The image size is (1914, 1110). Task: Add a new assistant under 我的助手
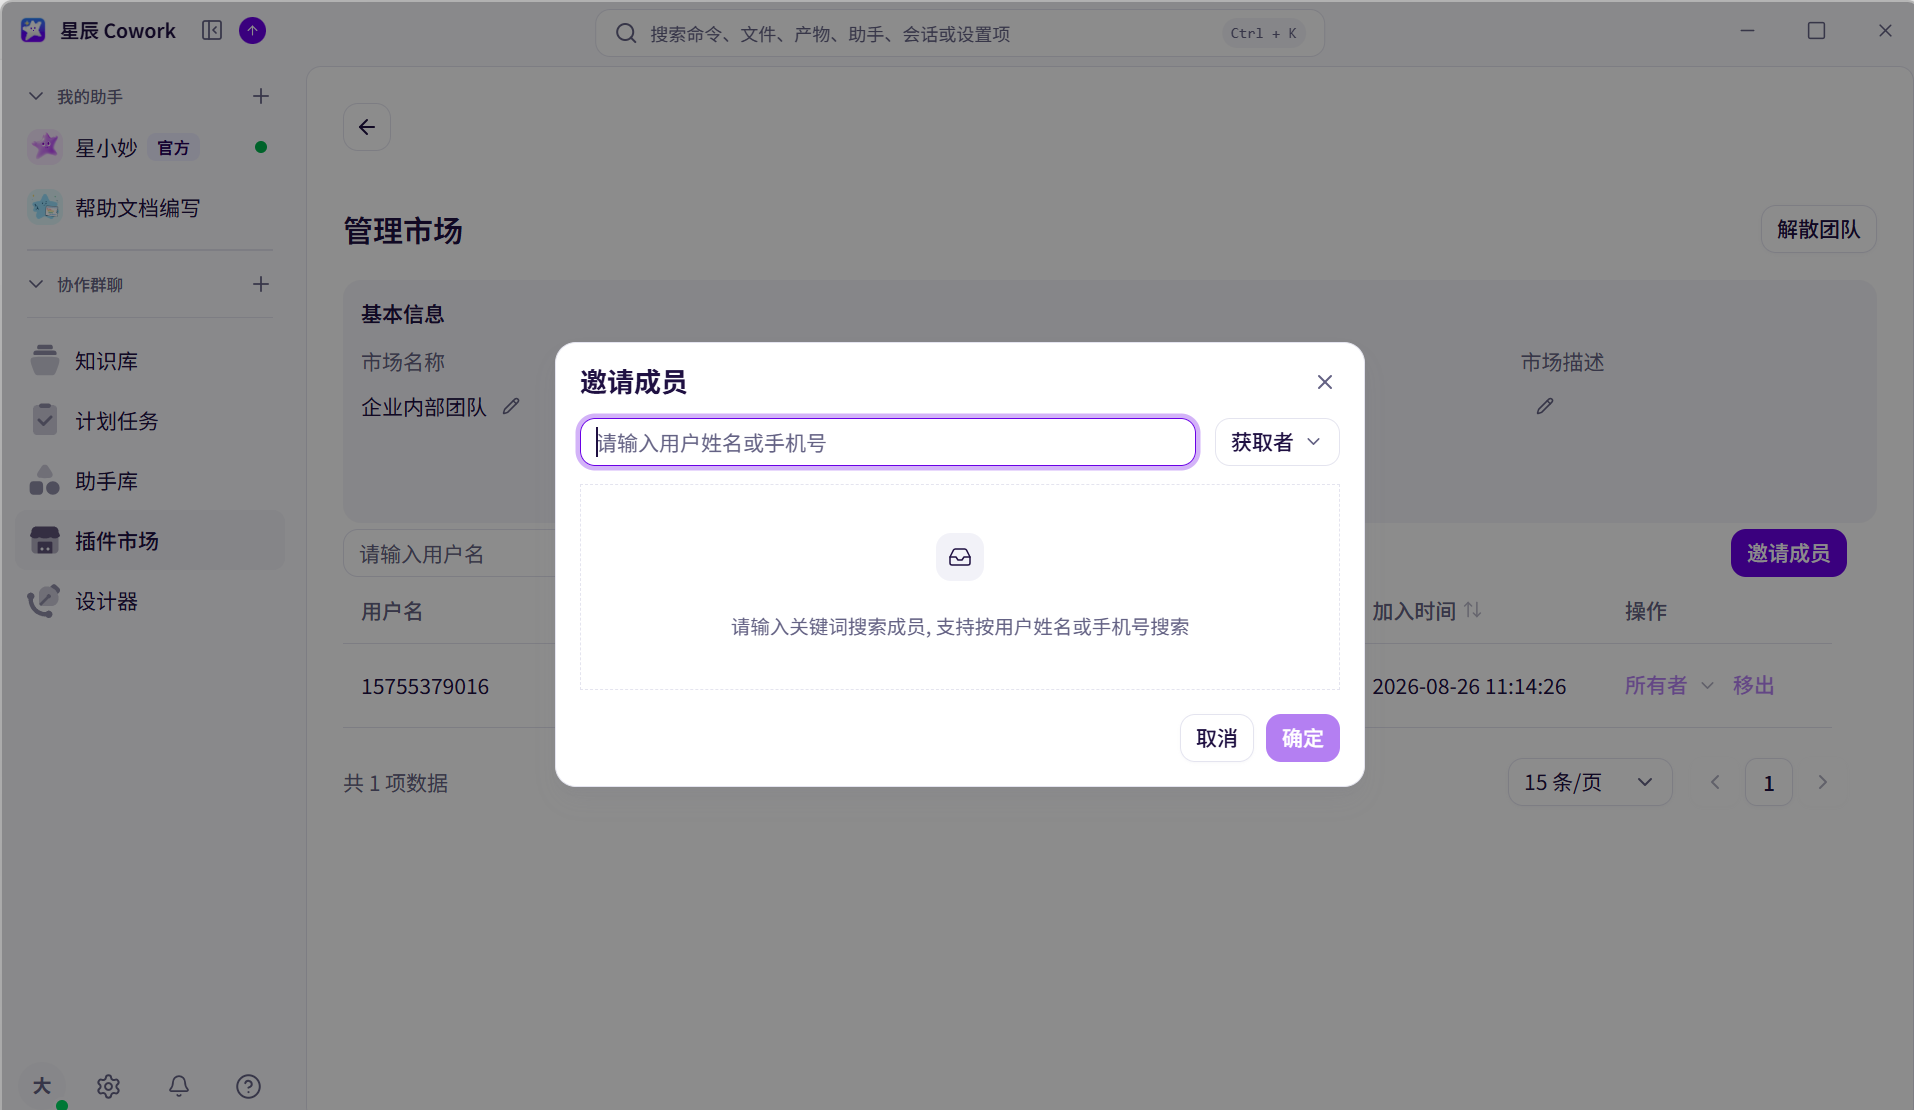click(261, 96)
